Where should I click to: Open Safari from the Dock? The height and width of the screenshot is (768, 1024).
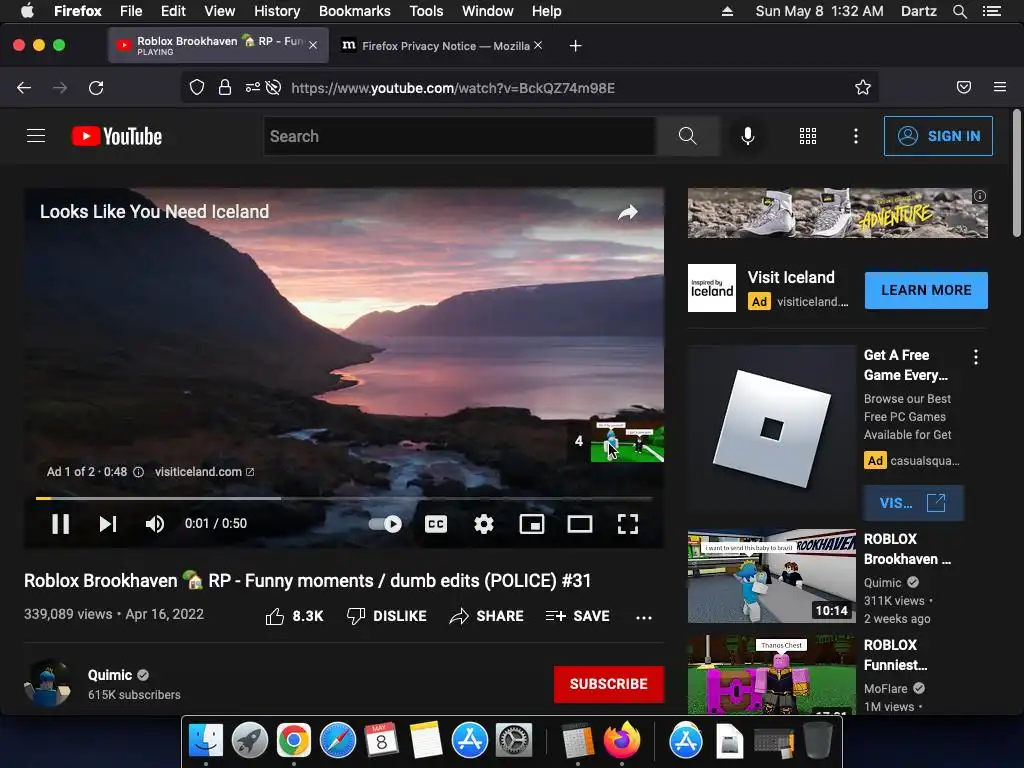pyautogui.click(x=338, y=741)
